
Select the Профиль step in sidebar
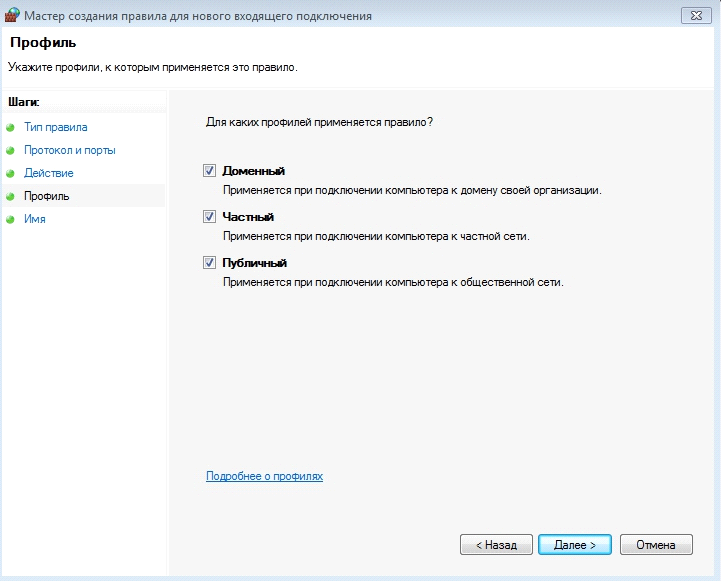[46, 196]
